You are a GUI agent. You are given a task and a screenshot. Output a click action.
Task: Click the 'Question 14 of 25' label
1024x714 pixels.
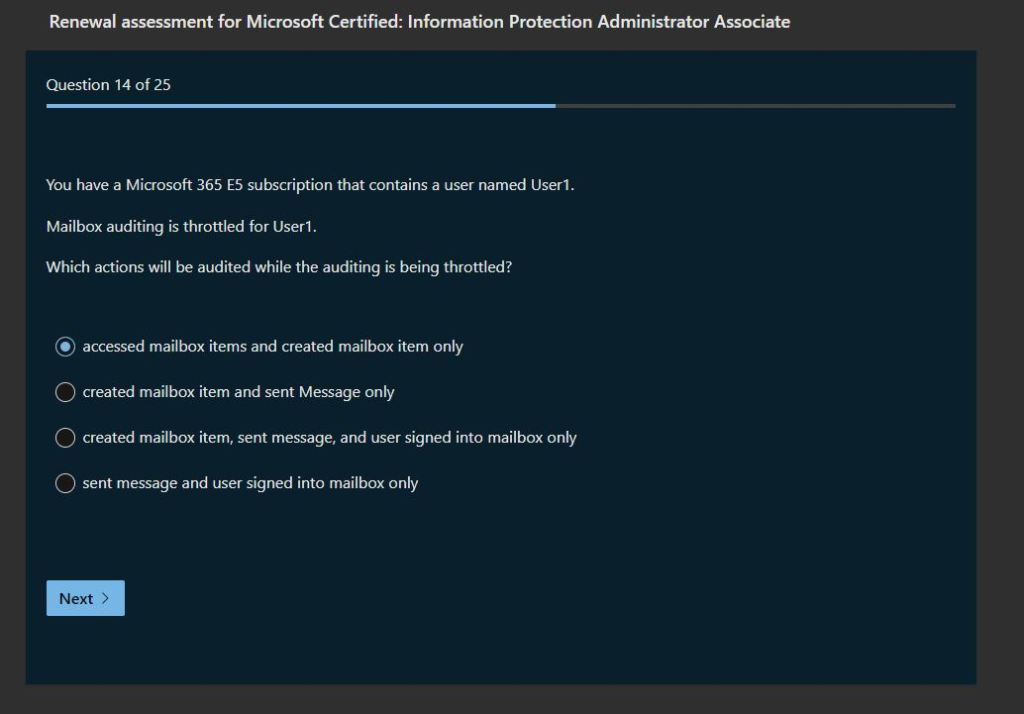click(x=108, y=85)
